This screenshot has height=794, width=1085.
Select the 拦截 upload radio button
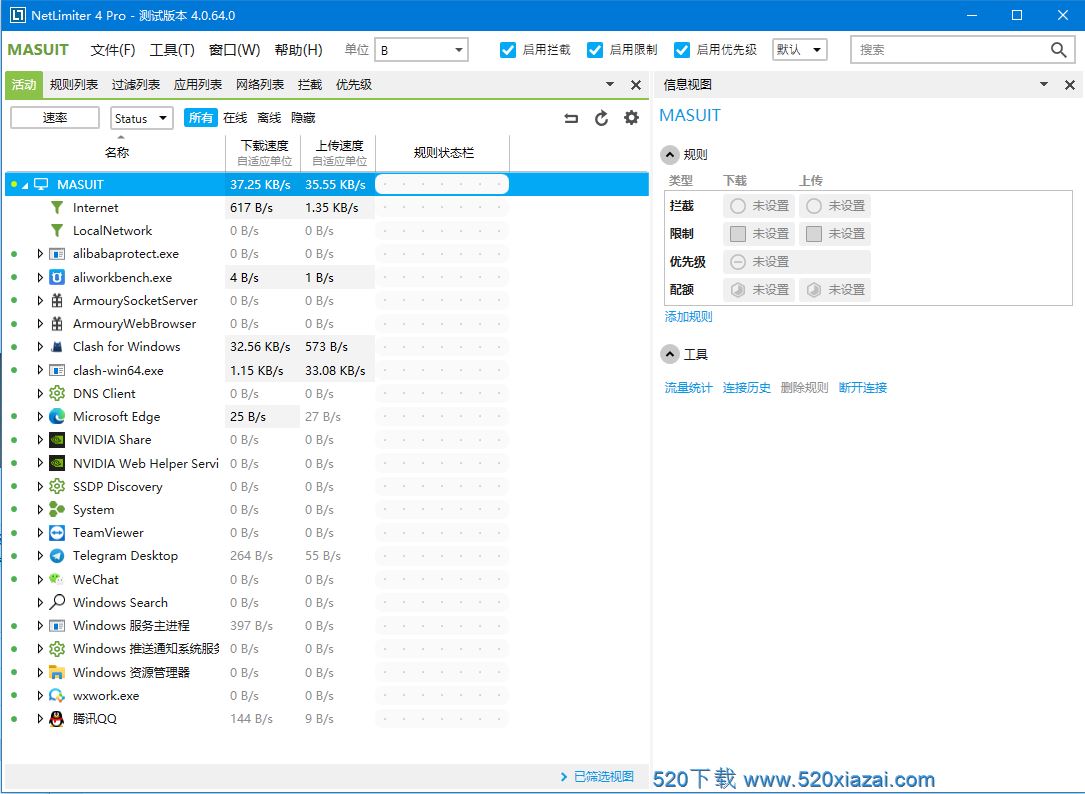pyautogui.click(x=814, y=206)
